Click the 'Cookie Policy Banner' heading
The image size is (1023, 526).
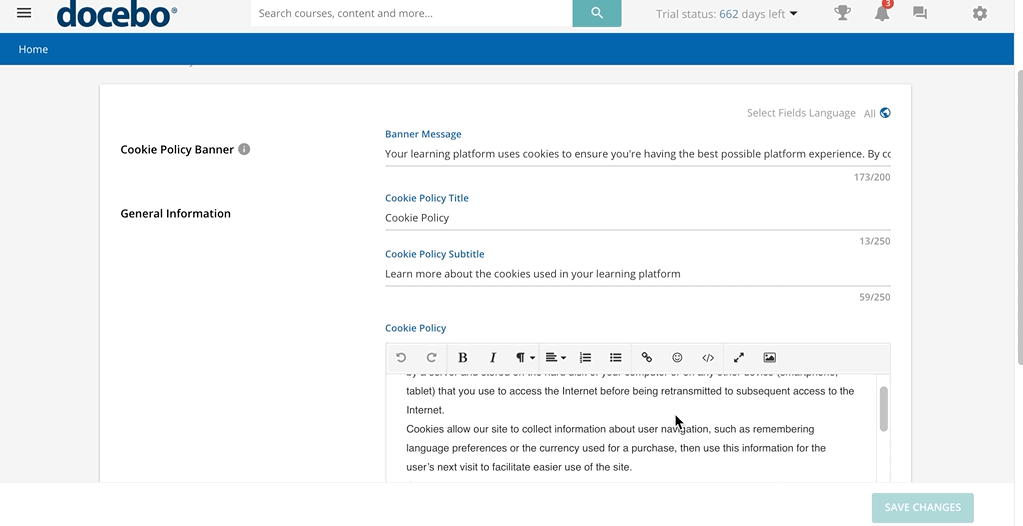(x=177, y=149)
